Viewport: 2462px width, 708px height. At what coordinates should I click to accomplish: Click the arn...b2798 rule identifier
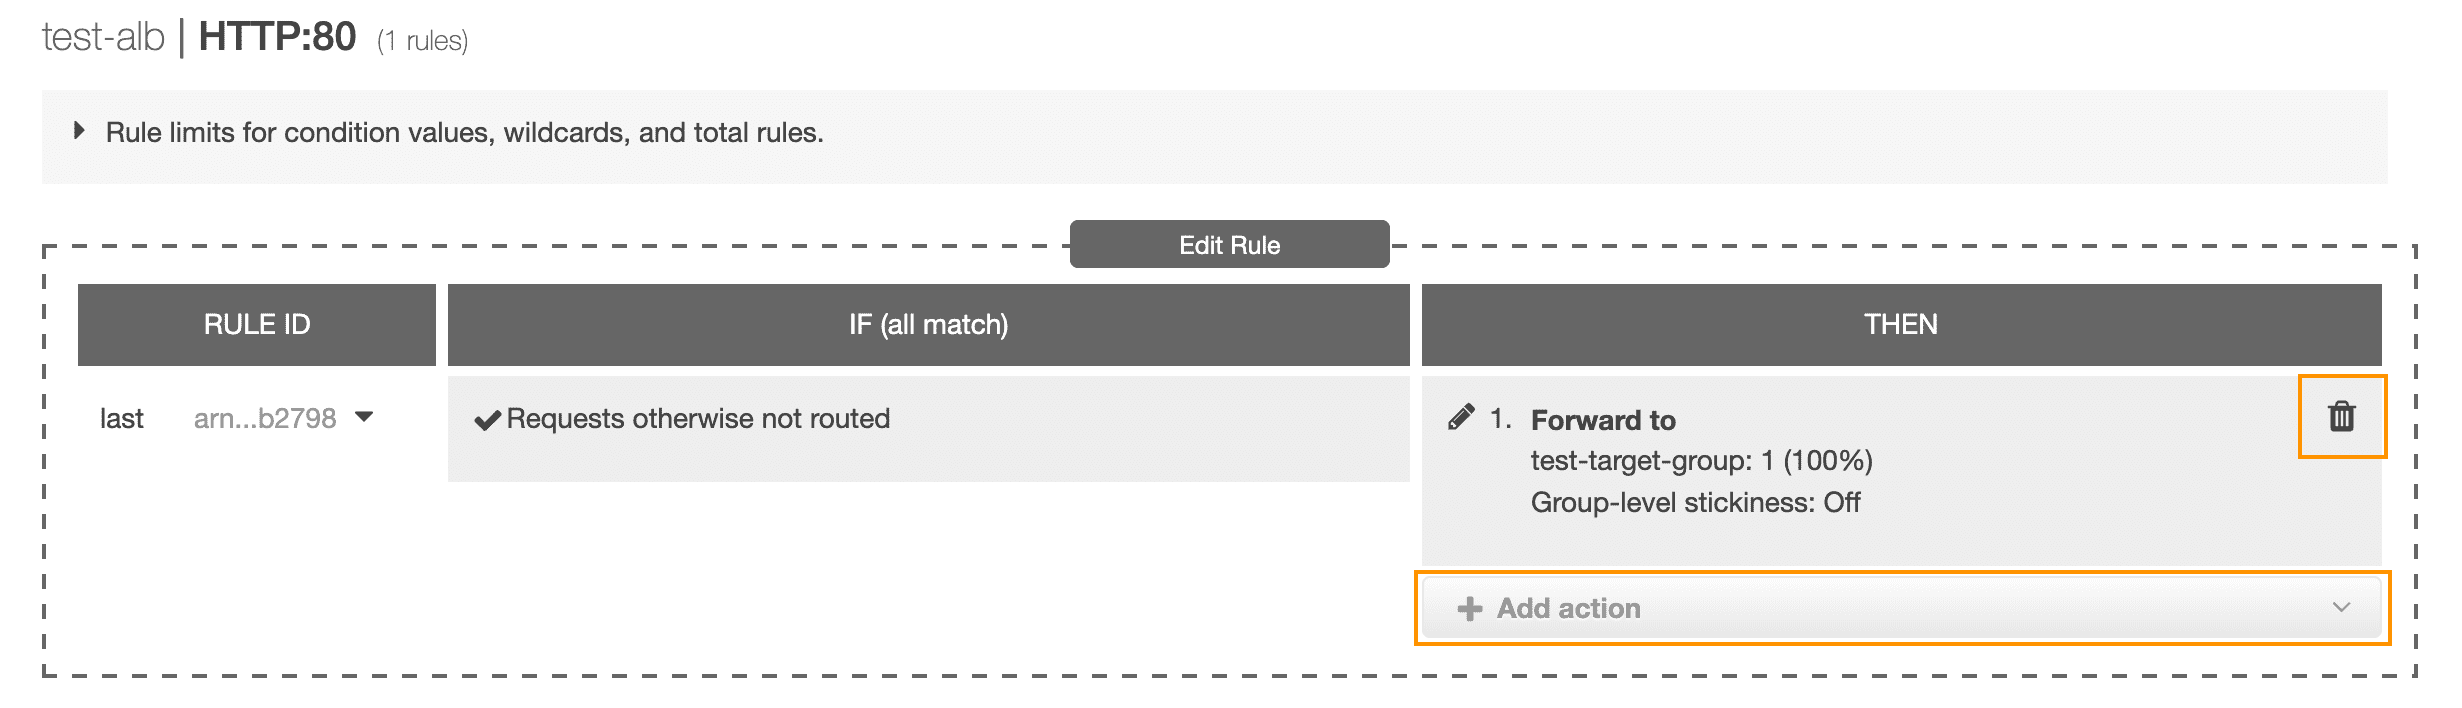265,418
